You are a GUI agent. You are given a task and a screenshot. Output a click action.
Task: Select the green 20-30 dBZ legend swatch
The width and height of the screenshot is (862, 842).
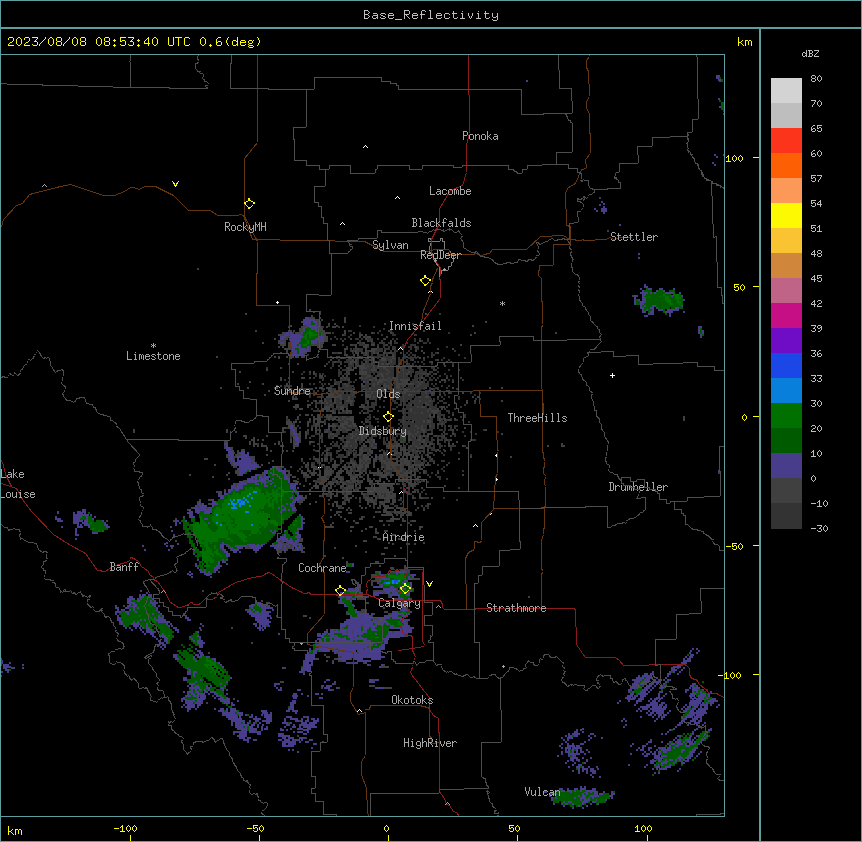pyautogui.click(x=786, y=416)
